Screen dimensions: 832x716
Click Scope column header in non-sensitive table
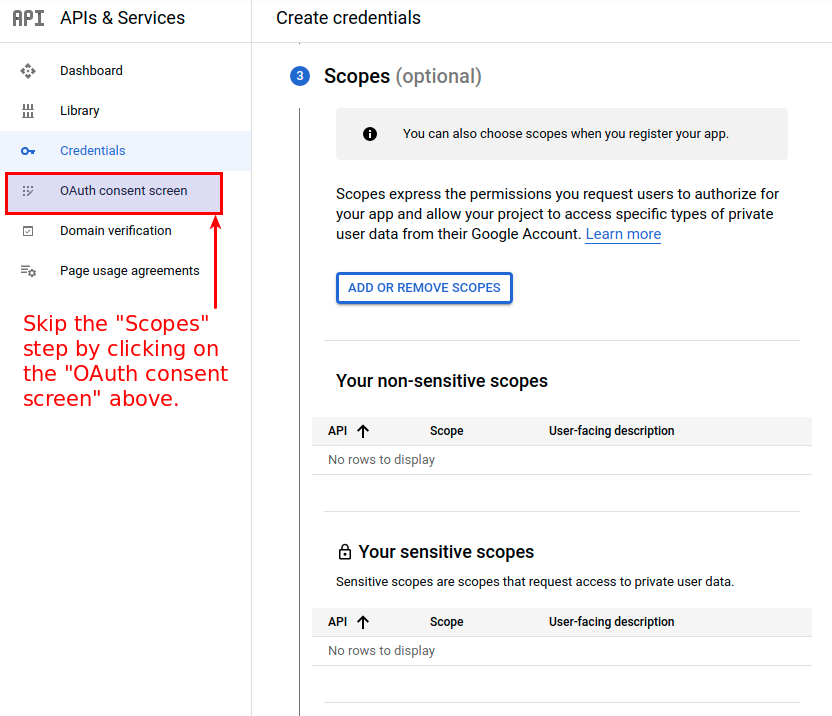tap(446, 431)
